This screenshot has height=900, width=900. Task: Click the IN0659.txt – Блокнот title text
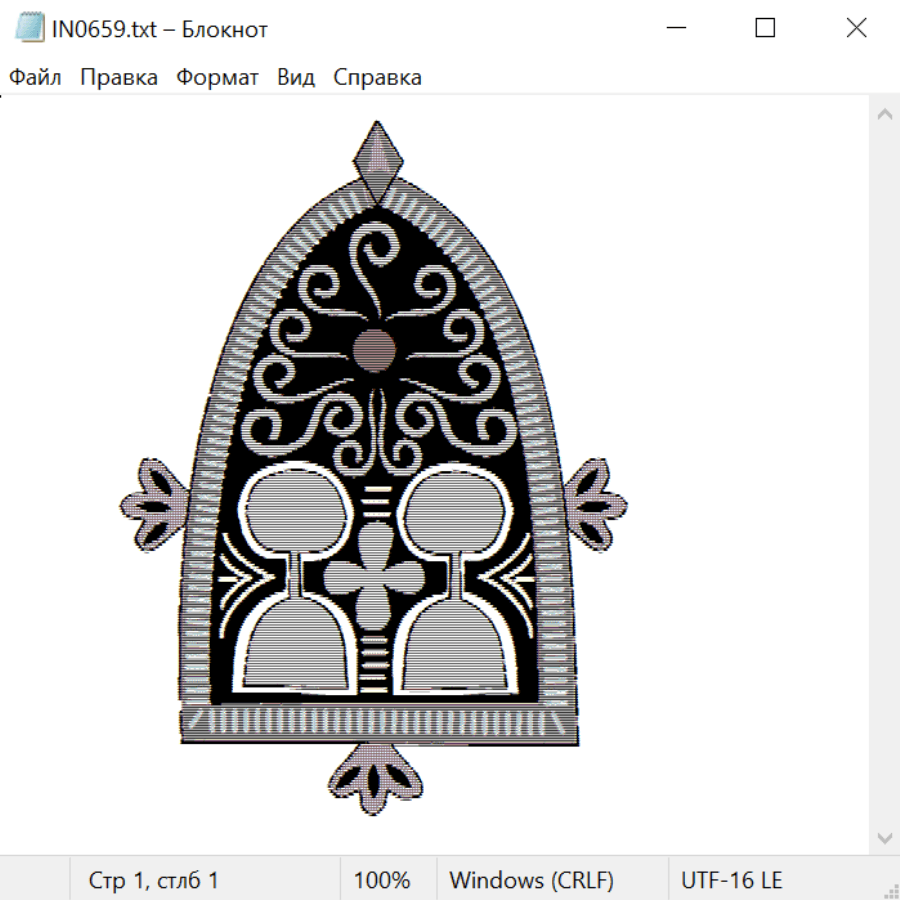click(x=160, y=29)
